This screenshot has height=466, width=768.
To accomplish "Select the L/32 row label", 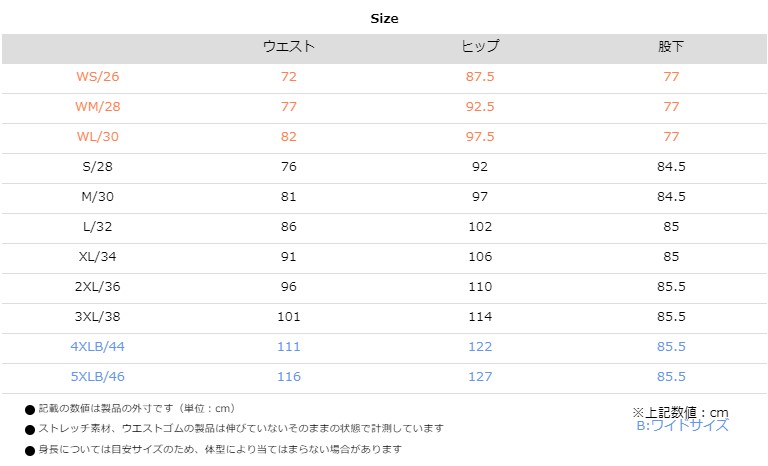I will click(97, 226).
